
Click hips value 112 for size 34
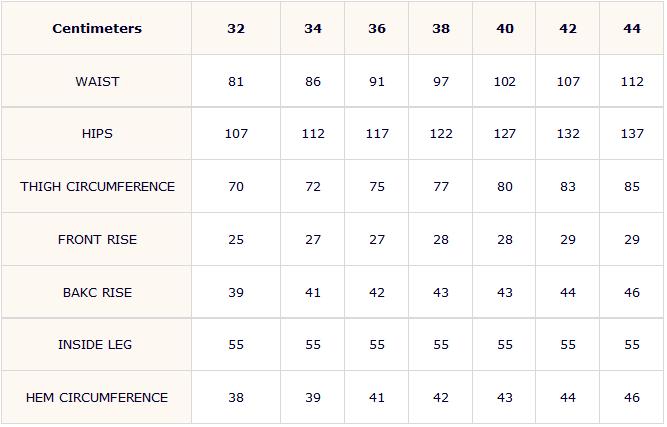(x=313, y=134)
